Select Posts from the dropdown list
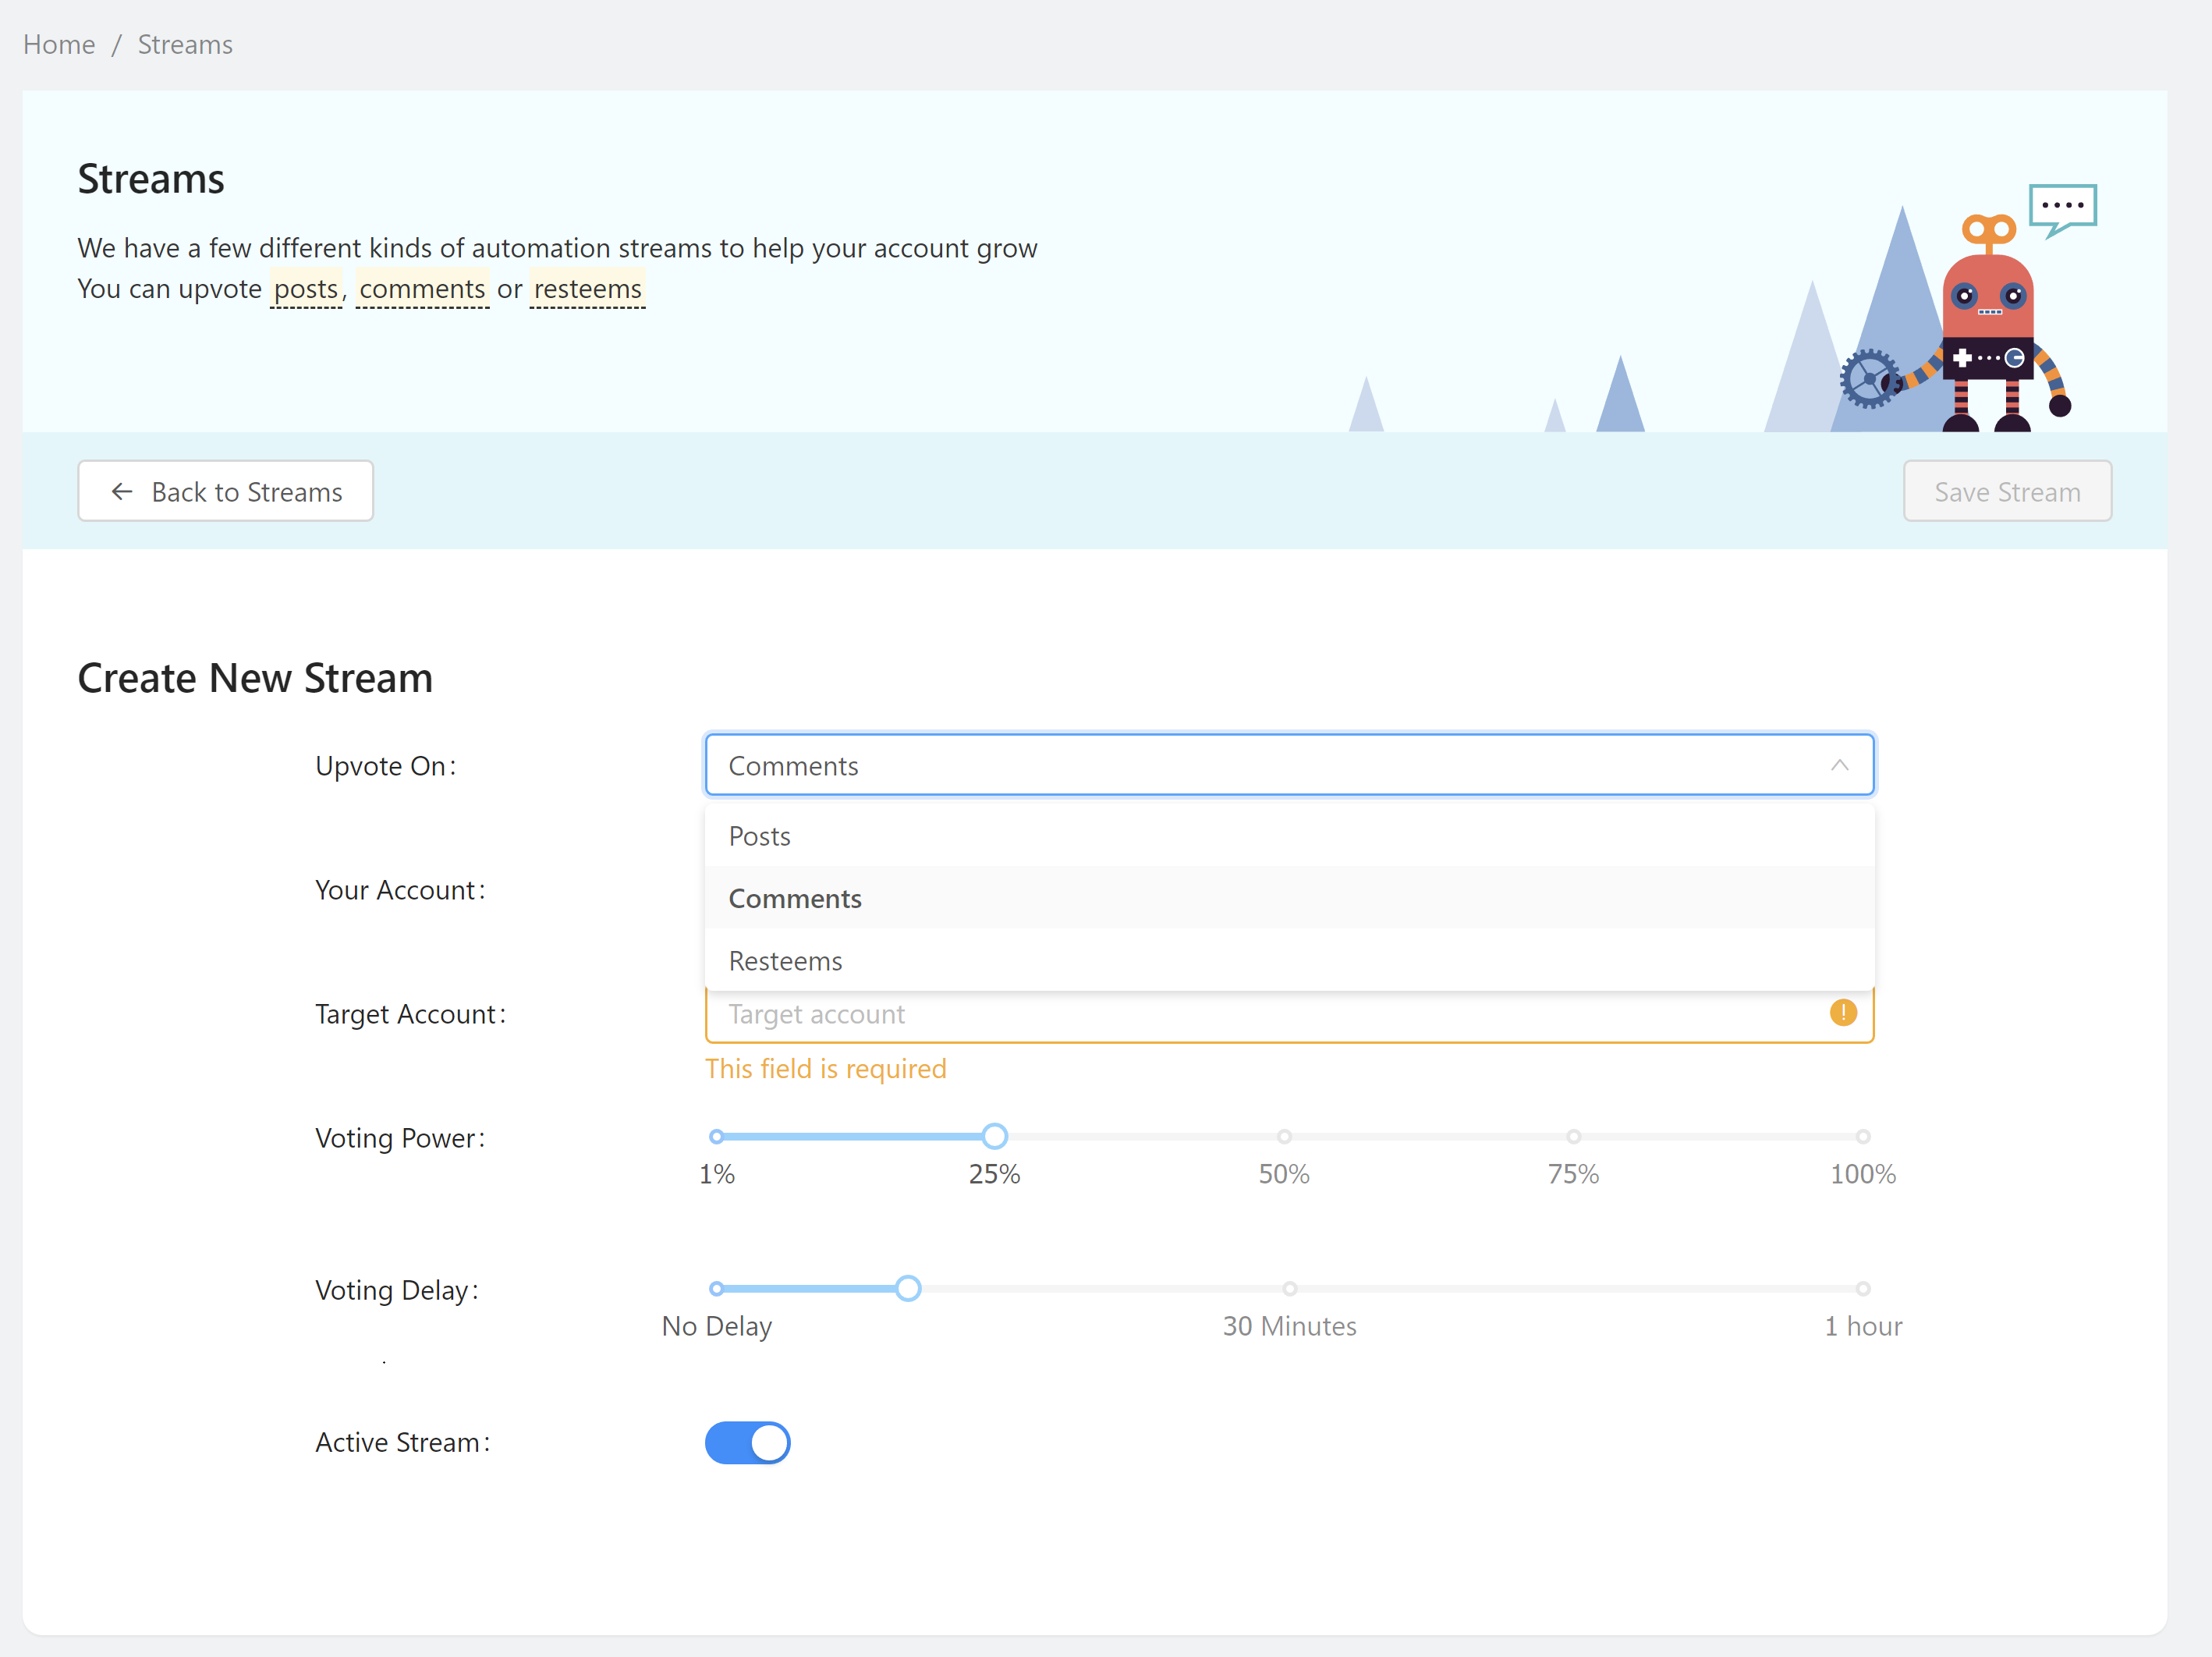This screenshot has width=2212, height=1657. [x=760, y=836]
